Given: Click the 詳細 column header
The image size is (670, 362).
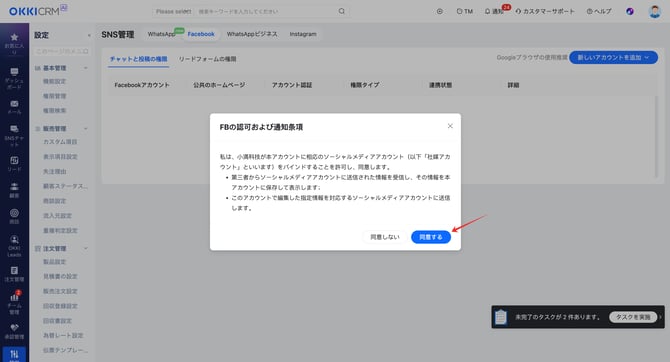Looking at the screenshot, I should 513,85.
